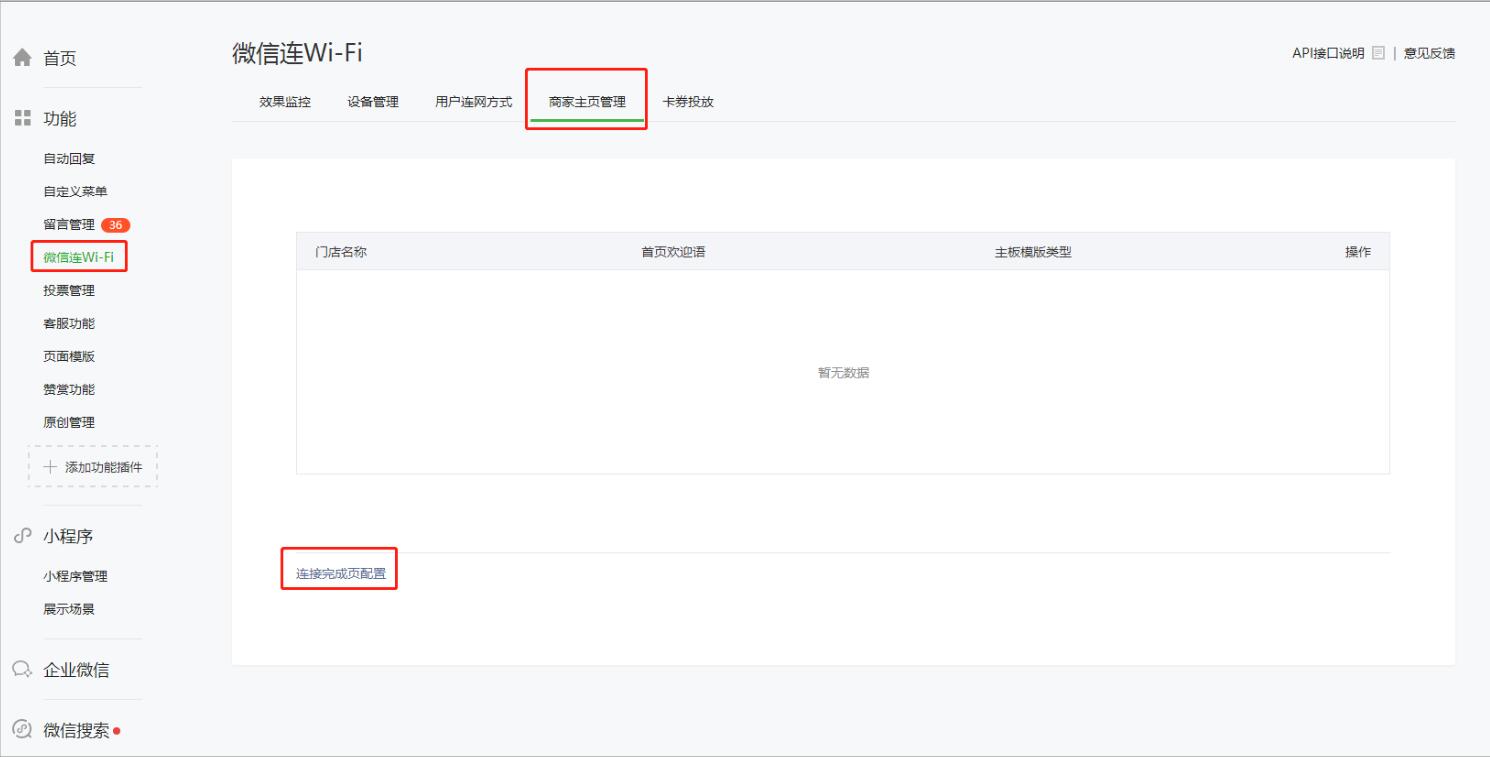Open the 连接完成页配置 link

(341, 575)
